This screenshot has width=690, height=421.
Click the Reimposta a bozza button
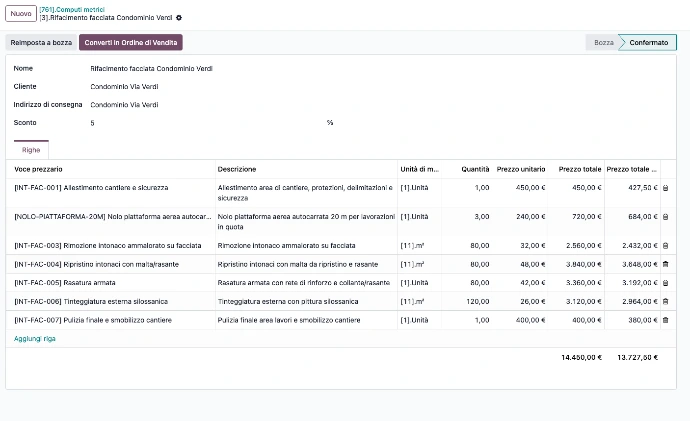[x=41, y=43]
